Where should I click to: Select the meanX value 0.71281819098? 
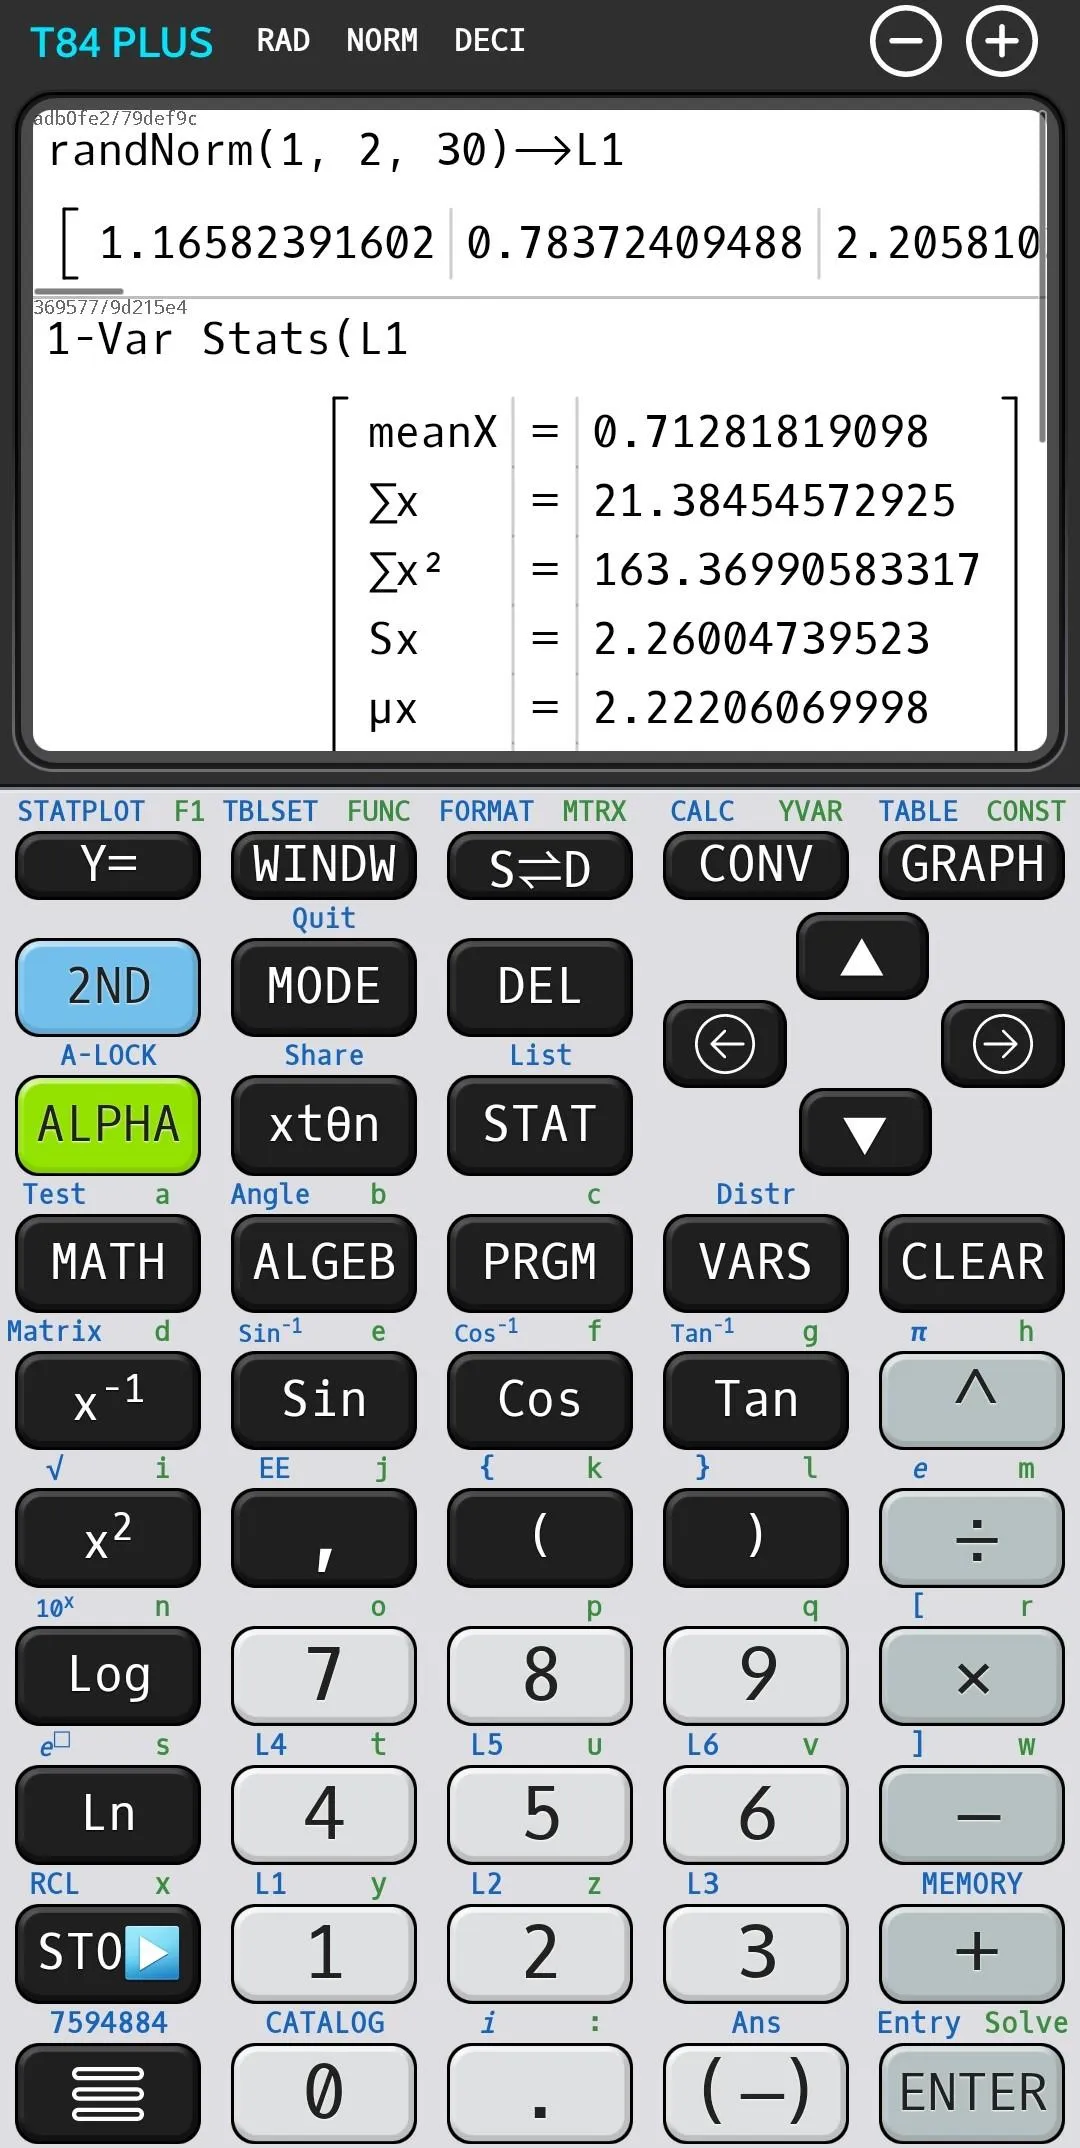tap(760, 432)
